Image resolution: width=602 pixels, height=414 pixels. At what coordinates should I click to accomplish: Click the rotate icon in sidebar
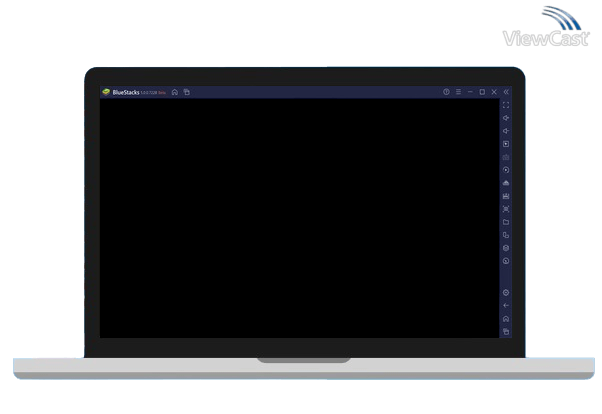click(506, 170)
